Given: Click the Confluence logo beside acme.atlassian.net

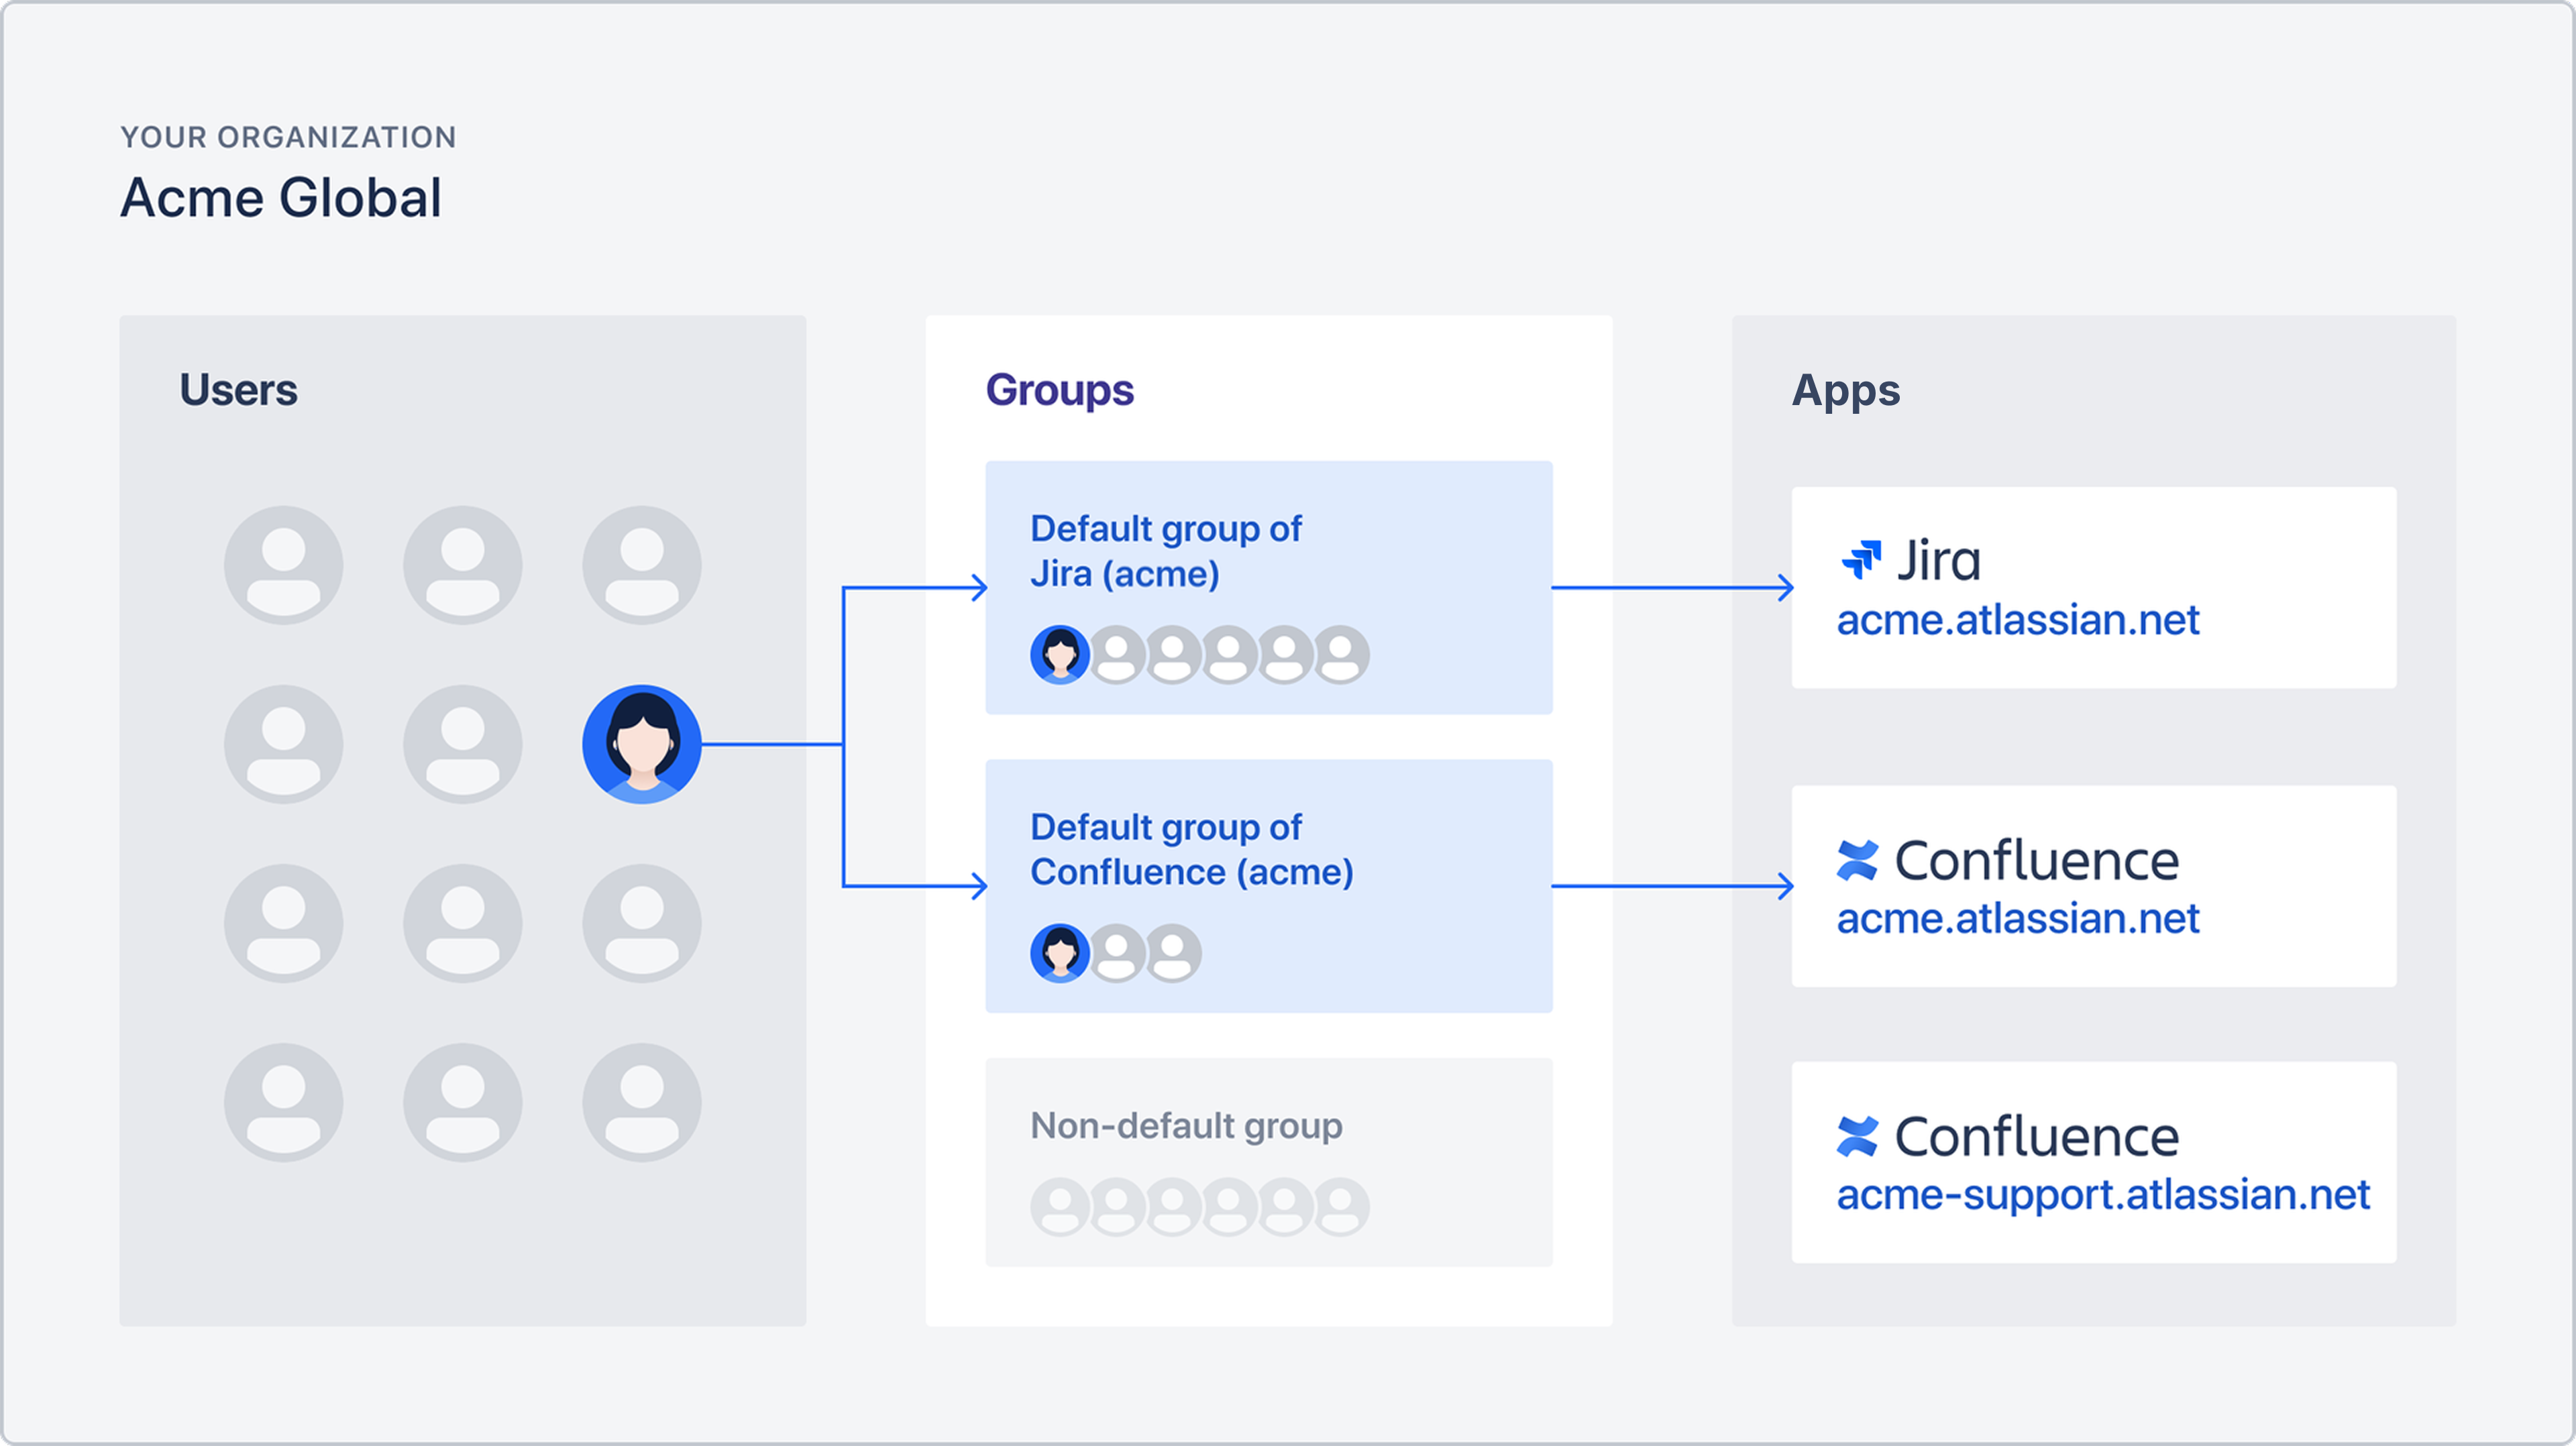Looking at the screenshot, I should click(1858, 861).
